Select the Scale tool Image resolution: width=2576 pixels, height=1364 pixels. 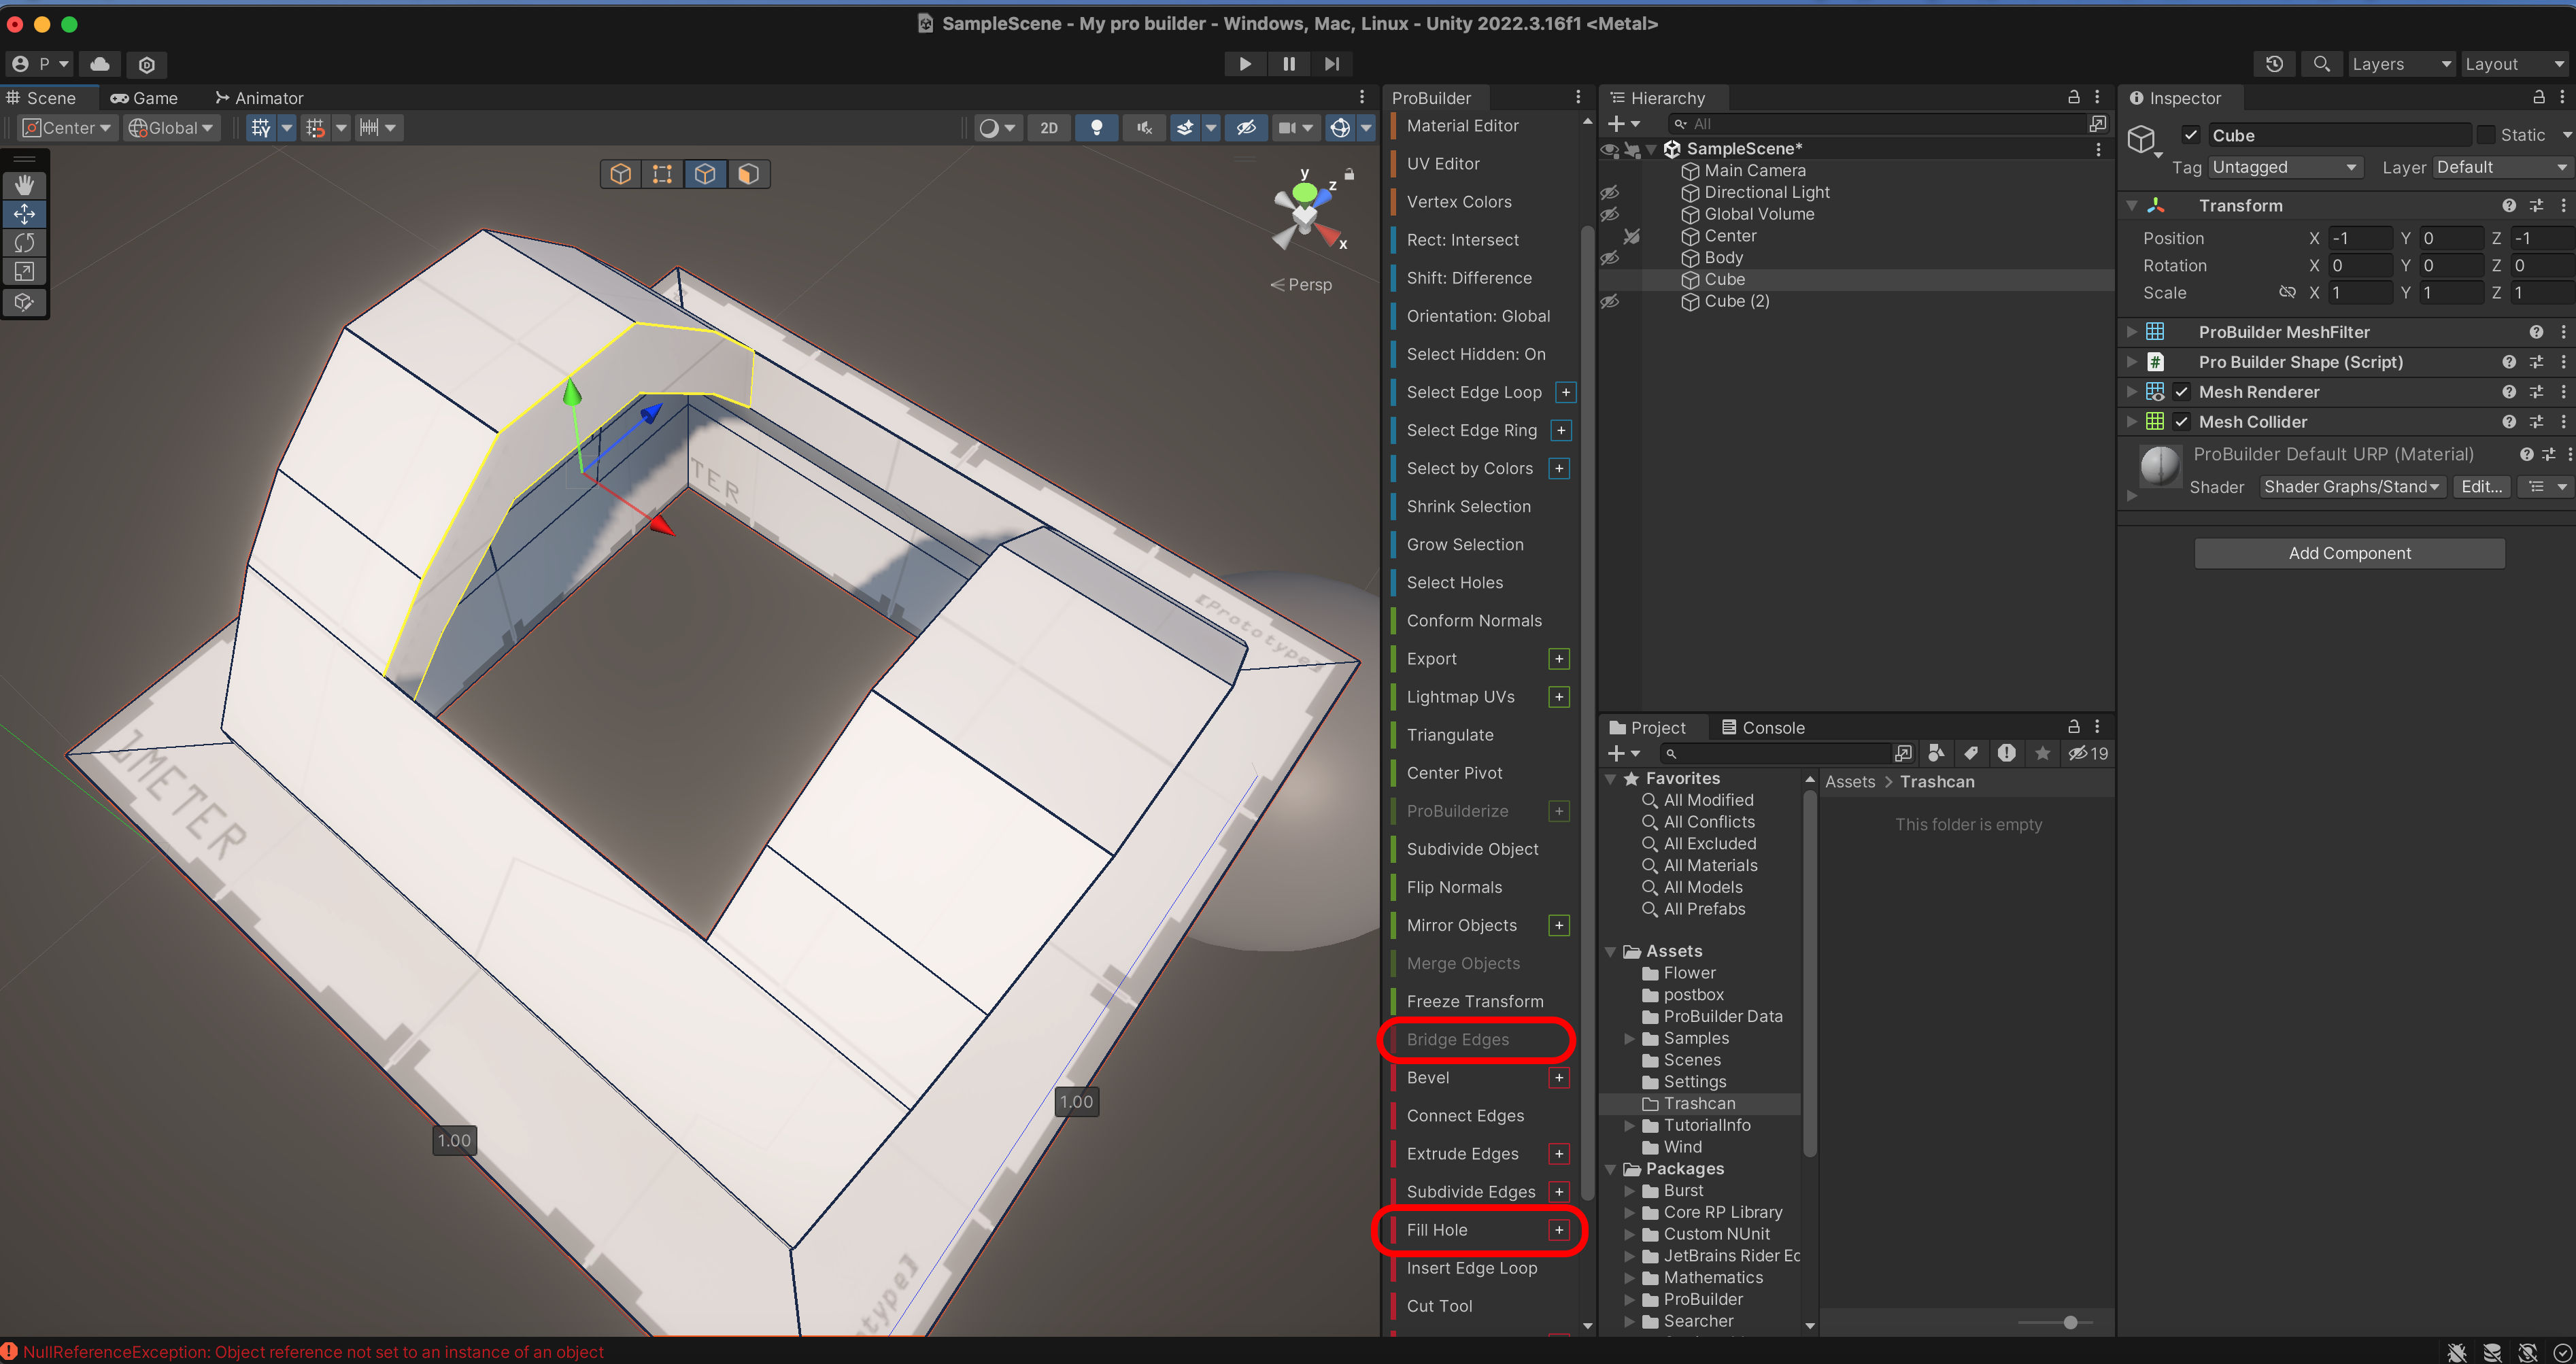pyautogui.click(x=24, y=272)
